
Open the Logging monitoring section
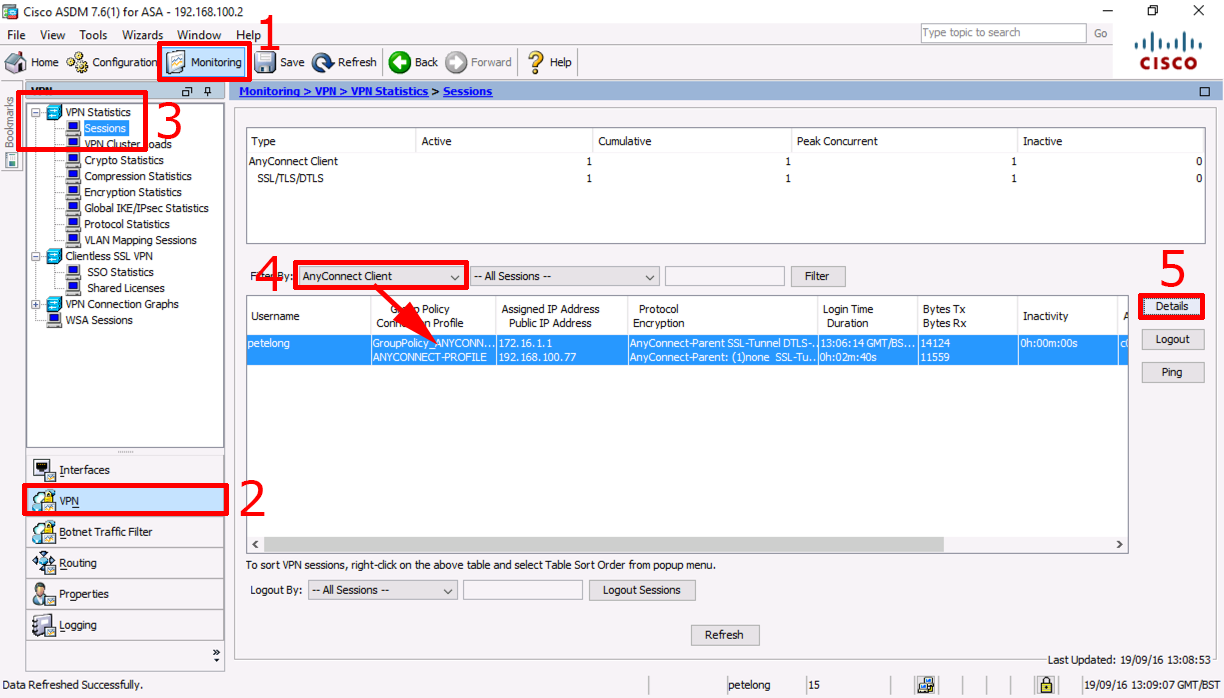pyautogui.click(x=125, y=625)
